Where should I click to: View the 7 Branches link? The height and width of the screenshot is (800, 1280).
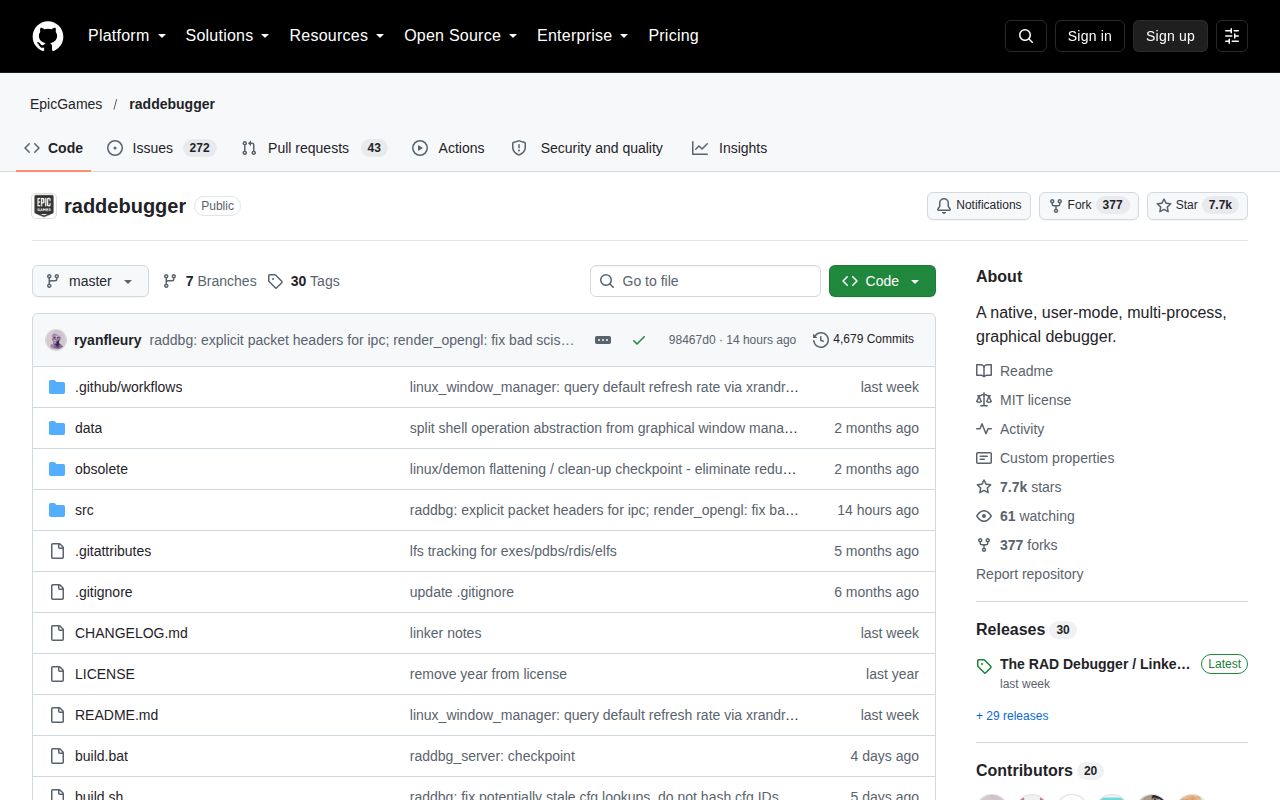tap(210, 281)
